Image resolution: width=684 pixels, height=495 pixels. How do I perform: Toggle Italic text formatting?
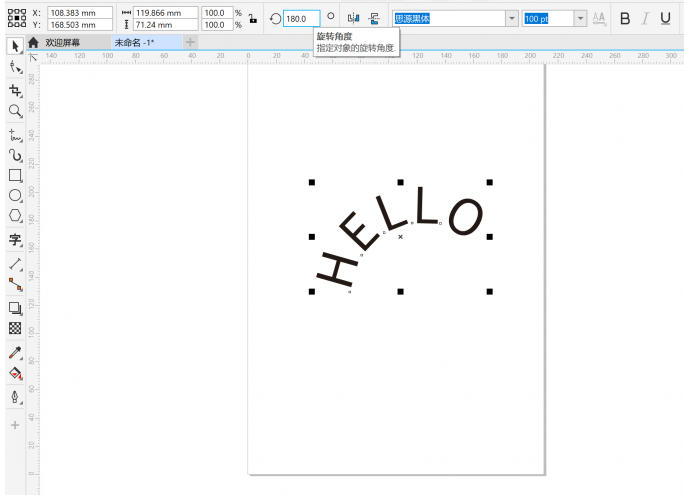[645, 19]
